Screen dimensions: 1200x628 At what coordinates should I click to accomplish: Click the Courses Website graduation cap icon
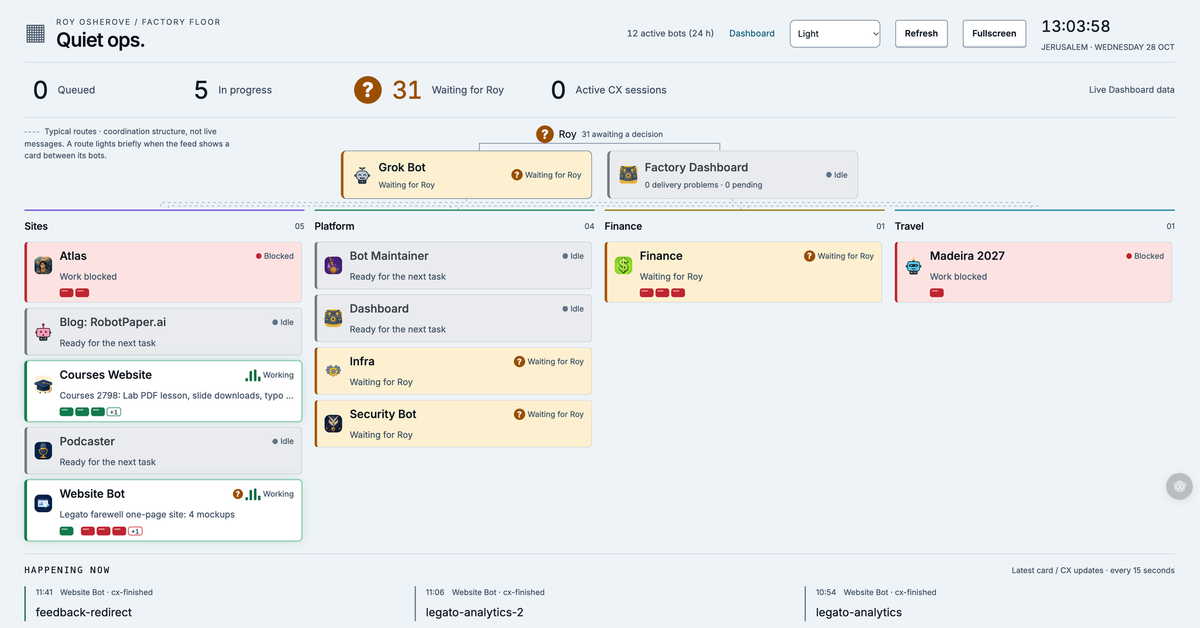pyautogui.click(x=43, y=385)
